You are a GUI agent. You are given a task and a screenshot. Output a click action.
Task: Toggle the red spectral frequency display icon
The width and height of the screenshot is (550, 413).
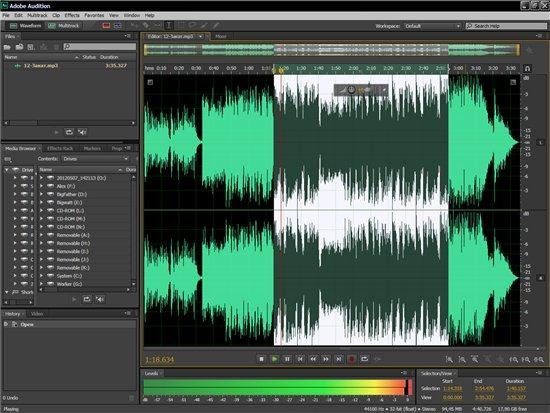click(106, 26)
